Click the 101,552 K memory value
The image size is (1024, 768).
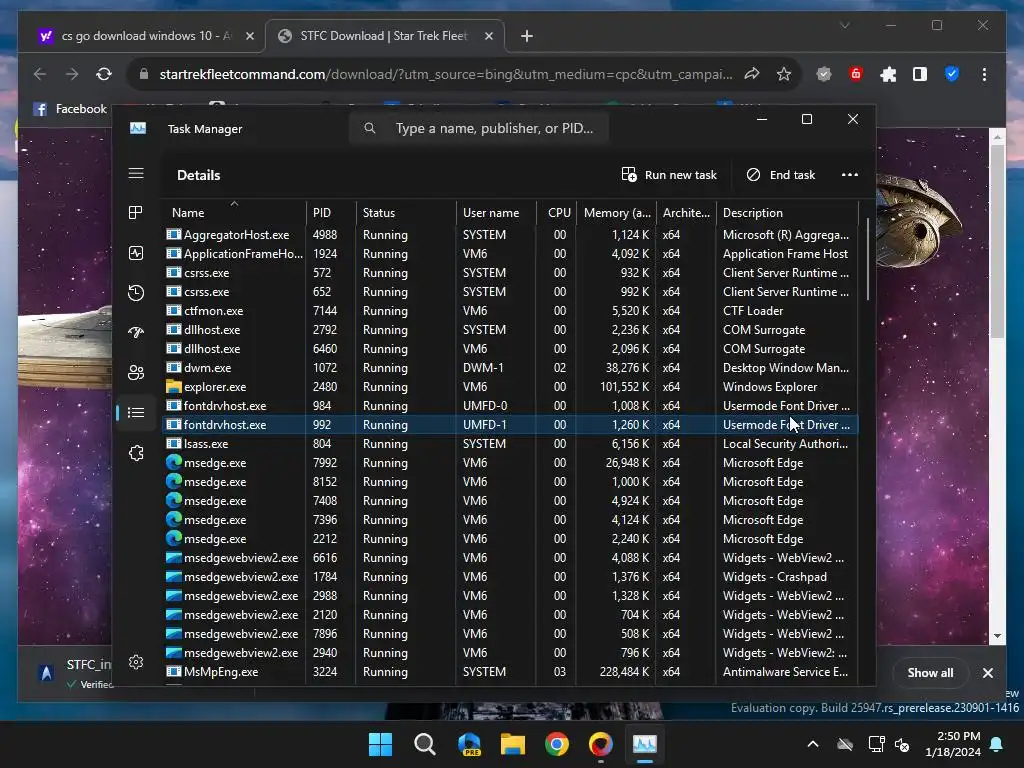click(624, 387)
